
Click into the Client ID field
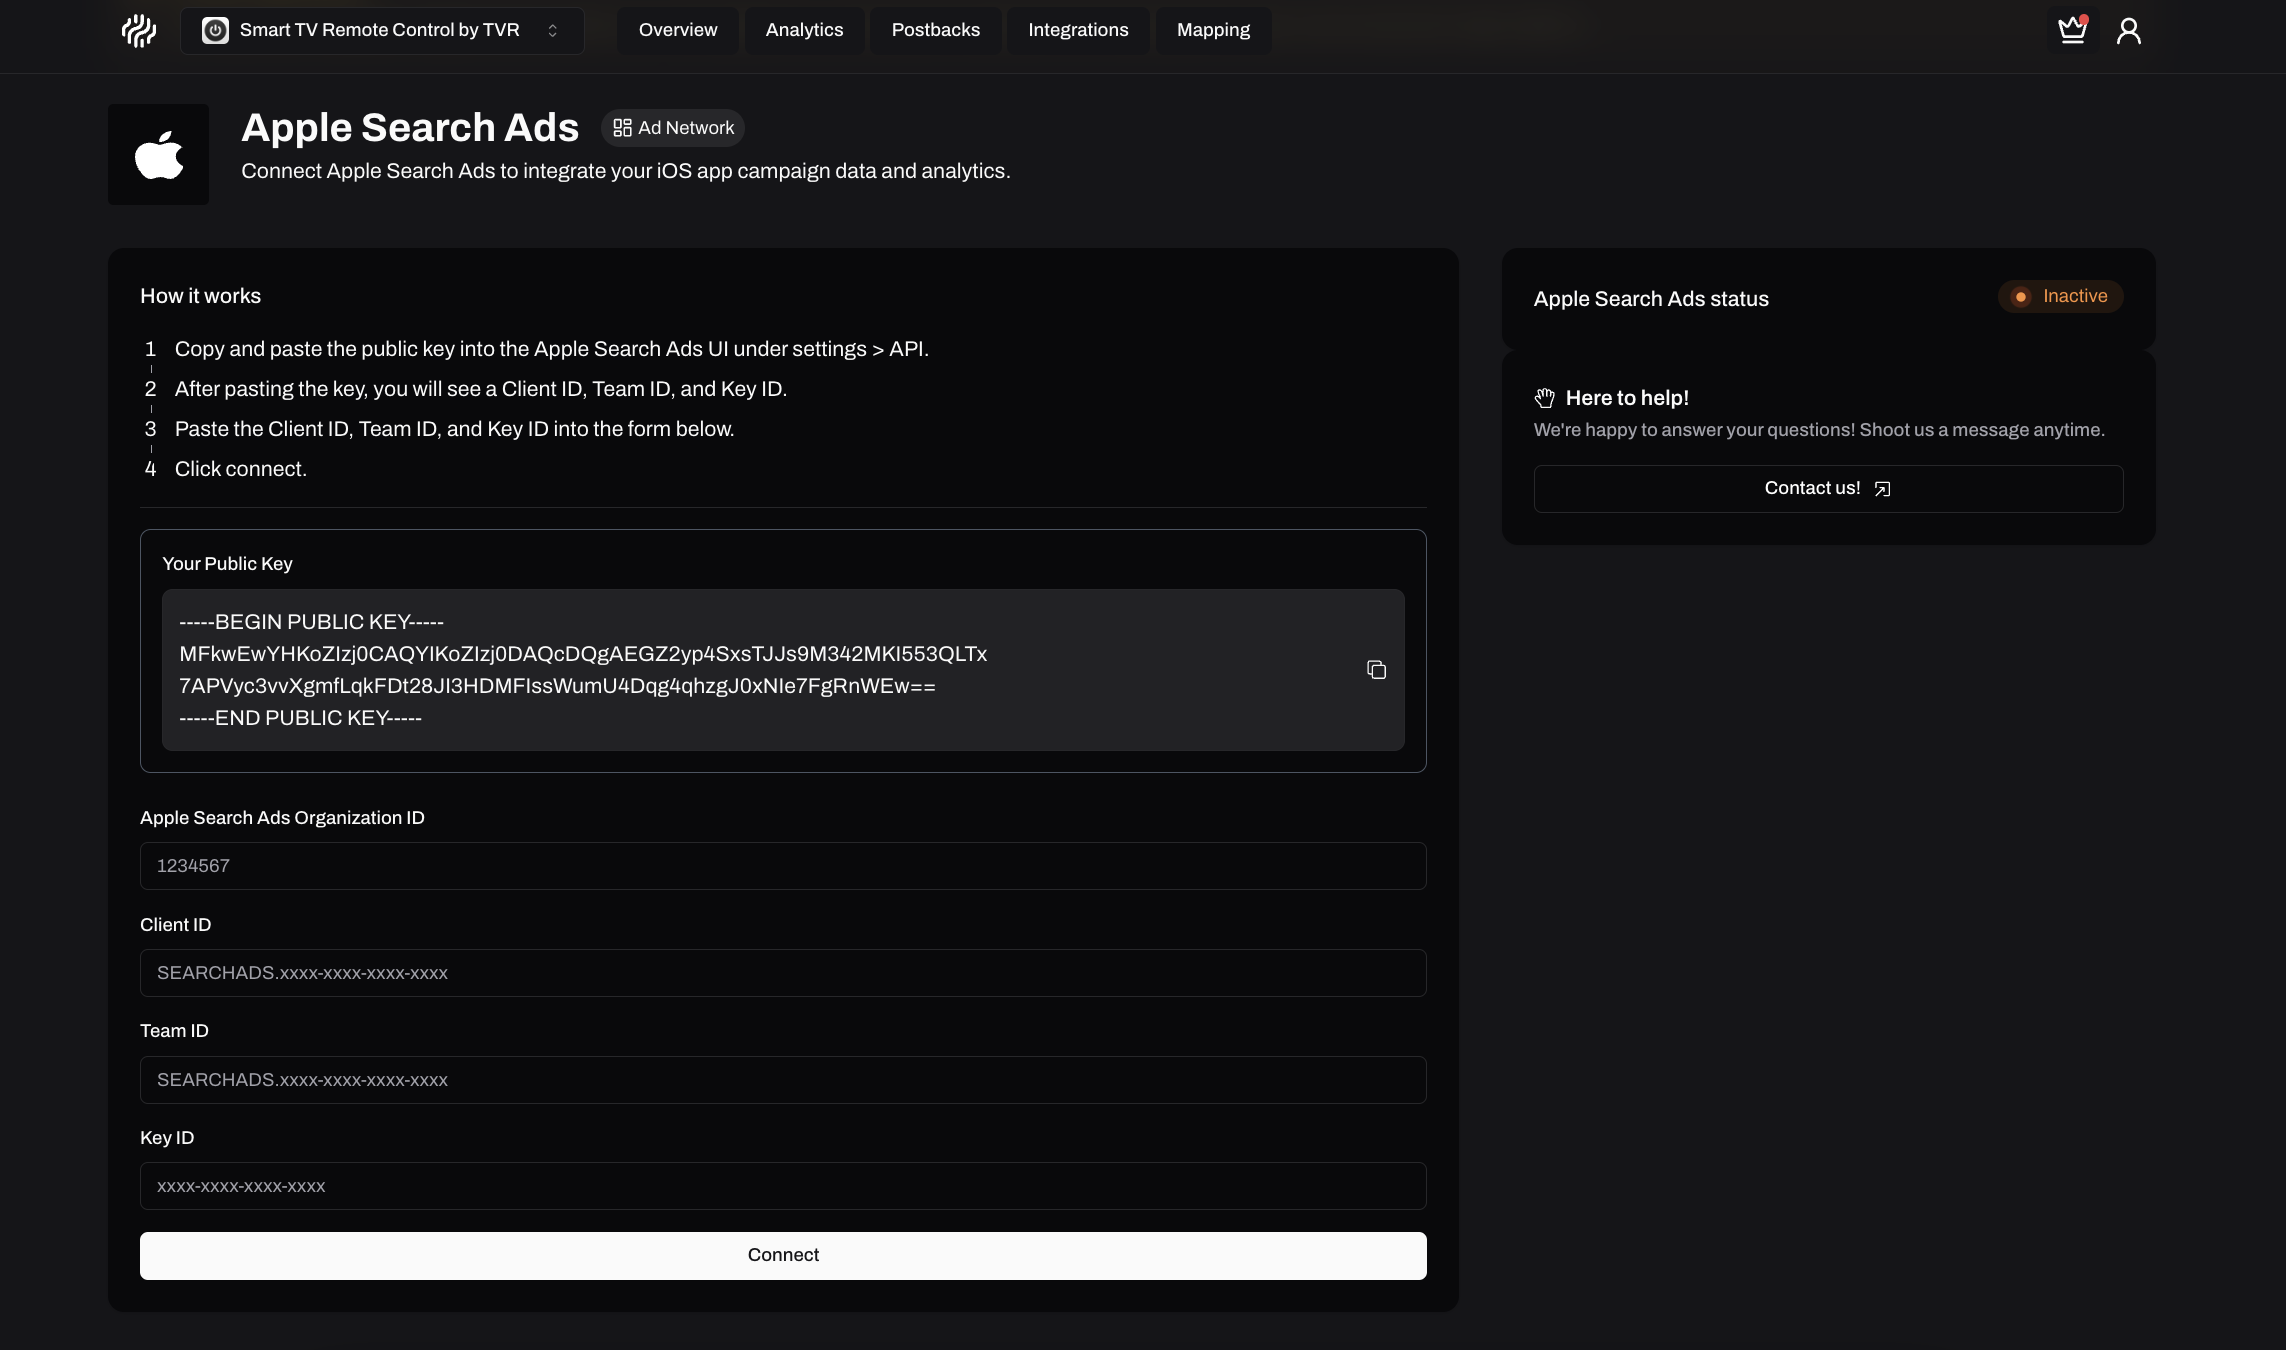point(783,973)
